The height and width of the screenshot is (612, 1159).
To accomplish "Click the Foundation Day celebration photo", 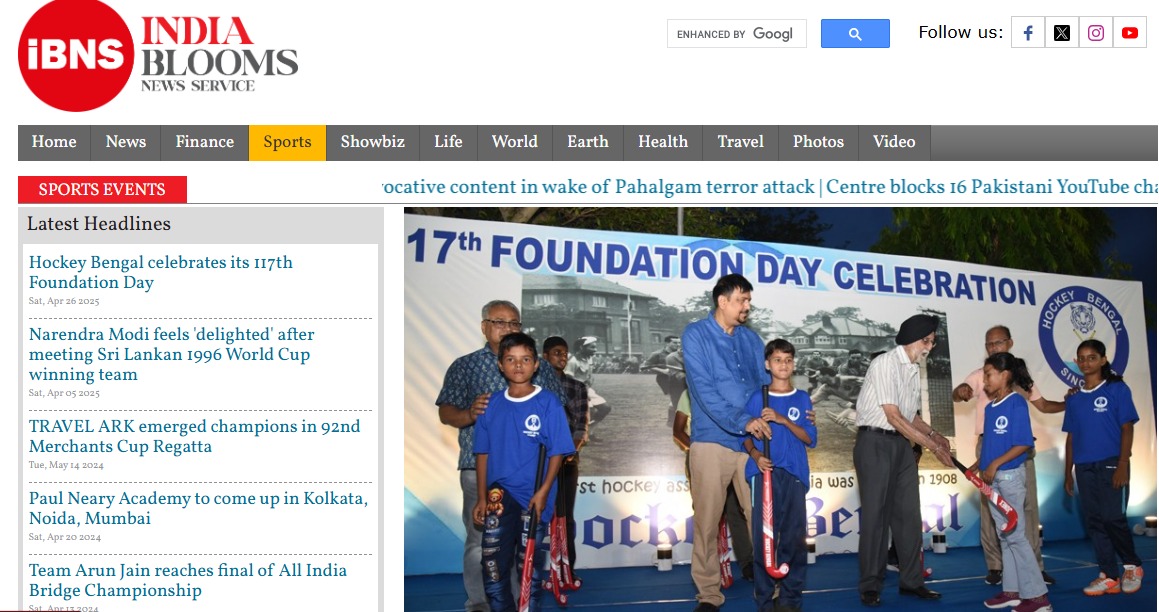I will click(x=780, y=409).
